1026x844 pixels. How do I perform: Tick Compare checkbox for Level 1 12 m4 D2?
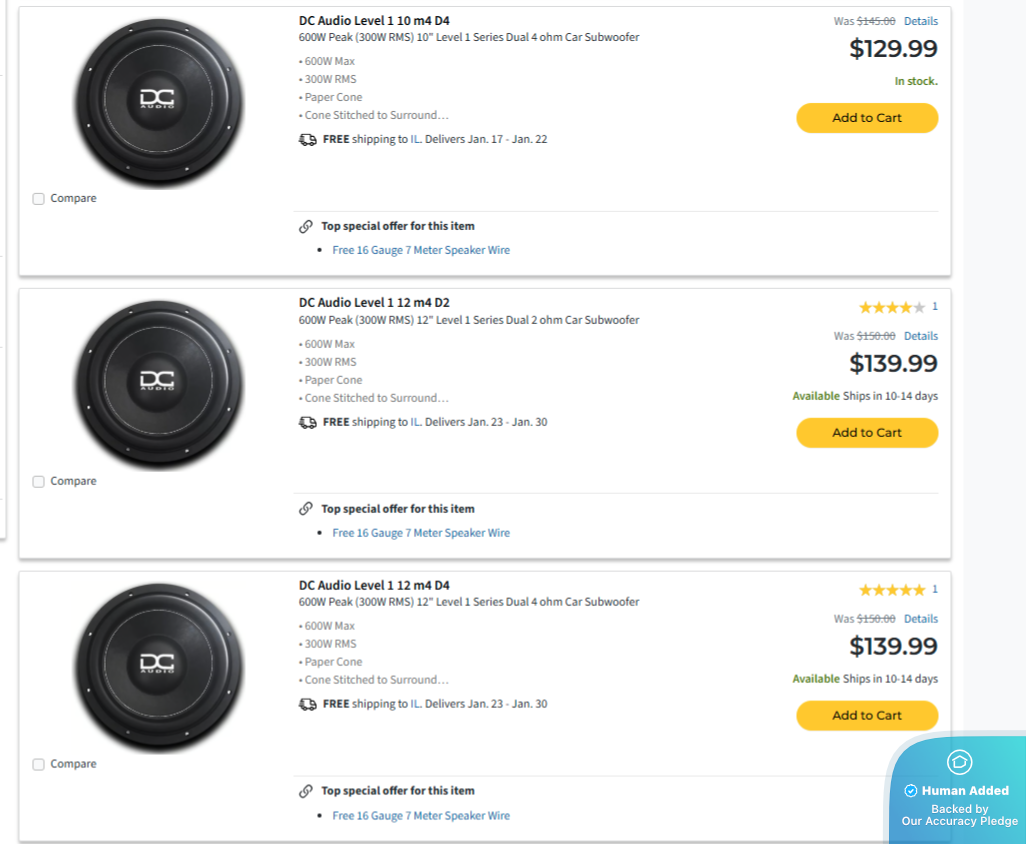point(39,482)
